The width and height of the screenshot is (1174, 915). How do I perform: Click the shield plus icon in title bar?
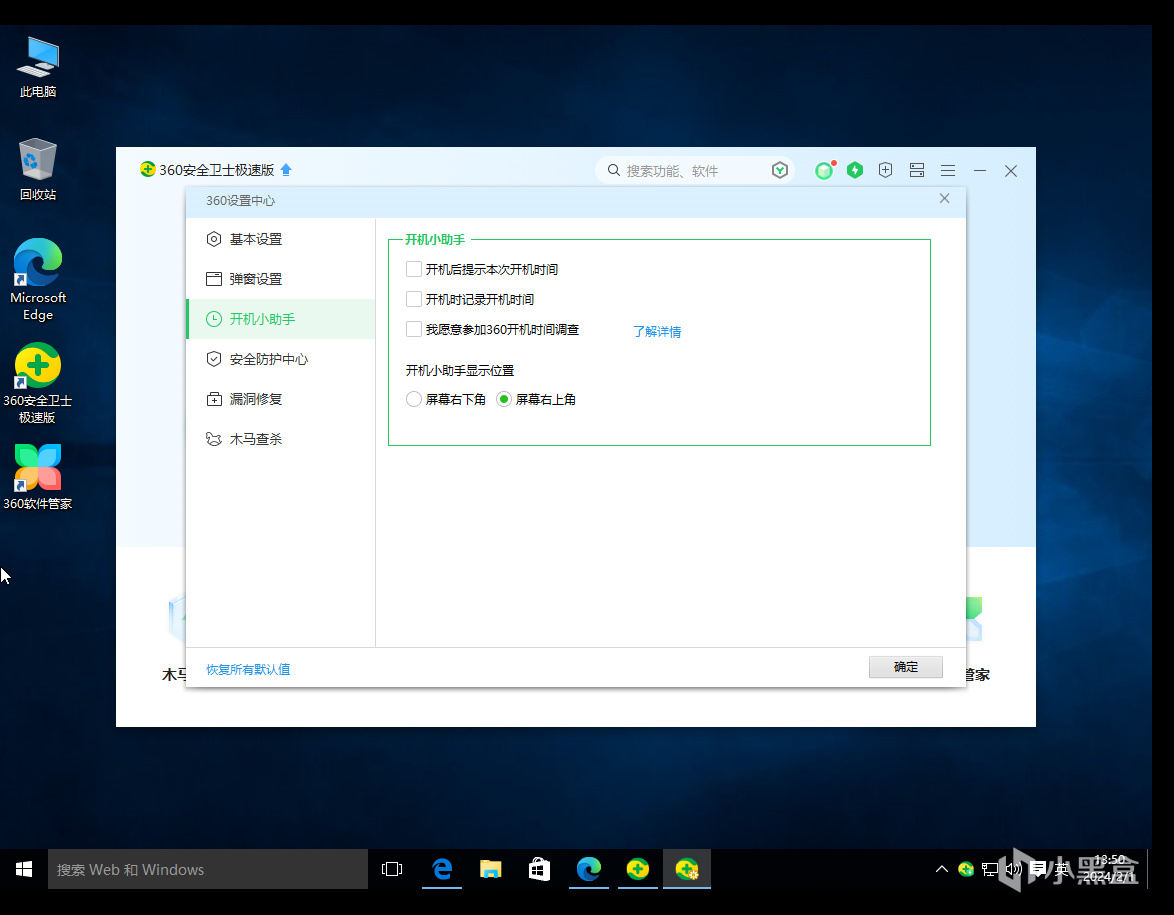[x=885, y=170]
